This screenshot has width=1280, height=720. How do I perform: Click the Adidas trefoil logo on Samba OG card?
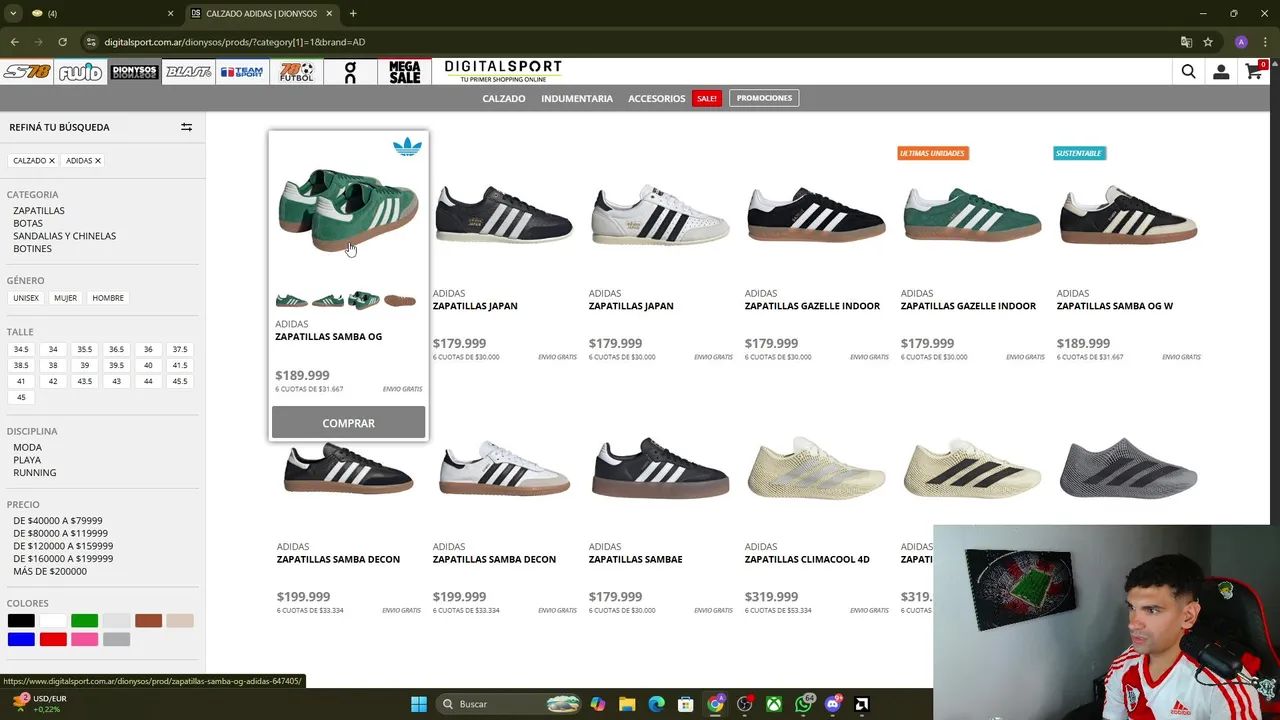pos(407,147)
